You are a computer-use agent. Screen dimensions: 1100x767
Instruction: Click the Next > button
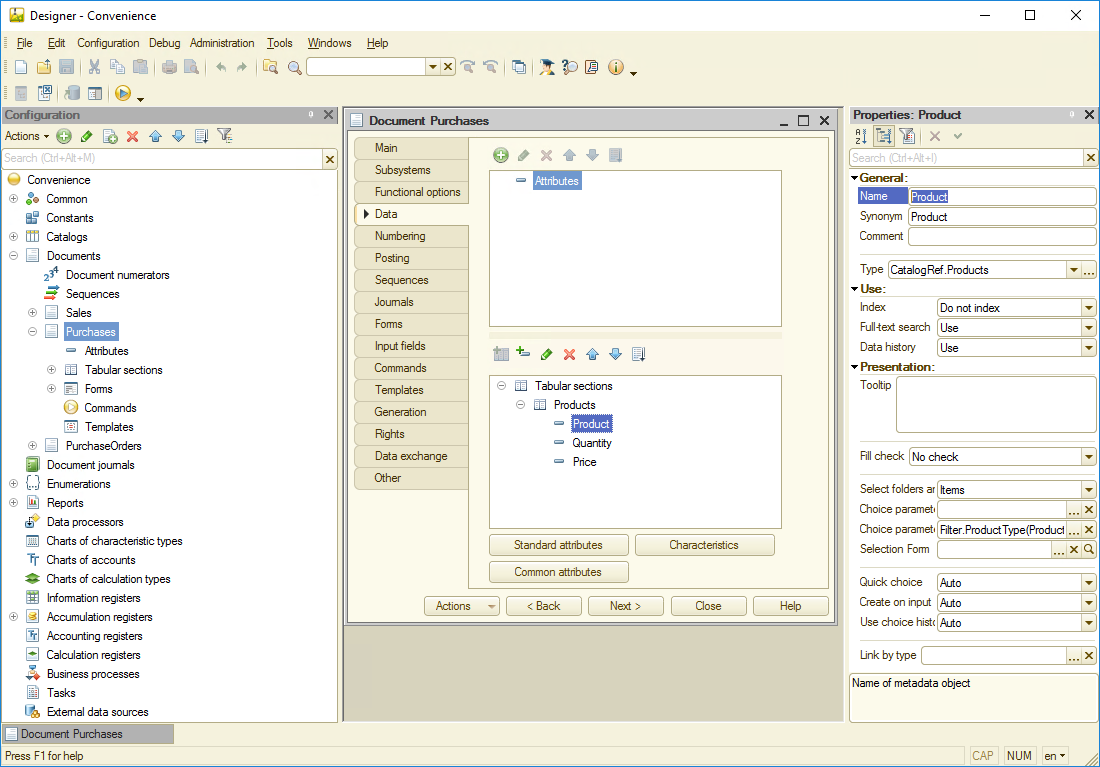[x=625, y=606]
